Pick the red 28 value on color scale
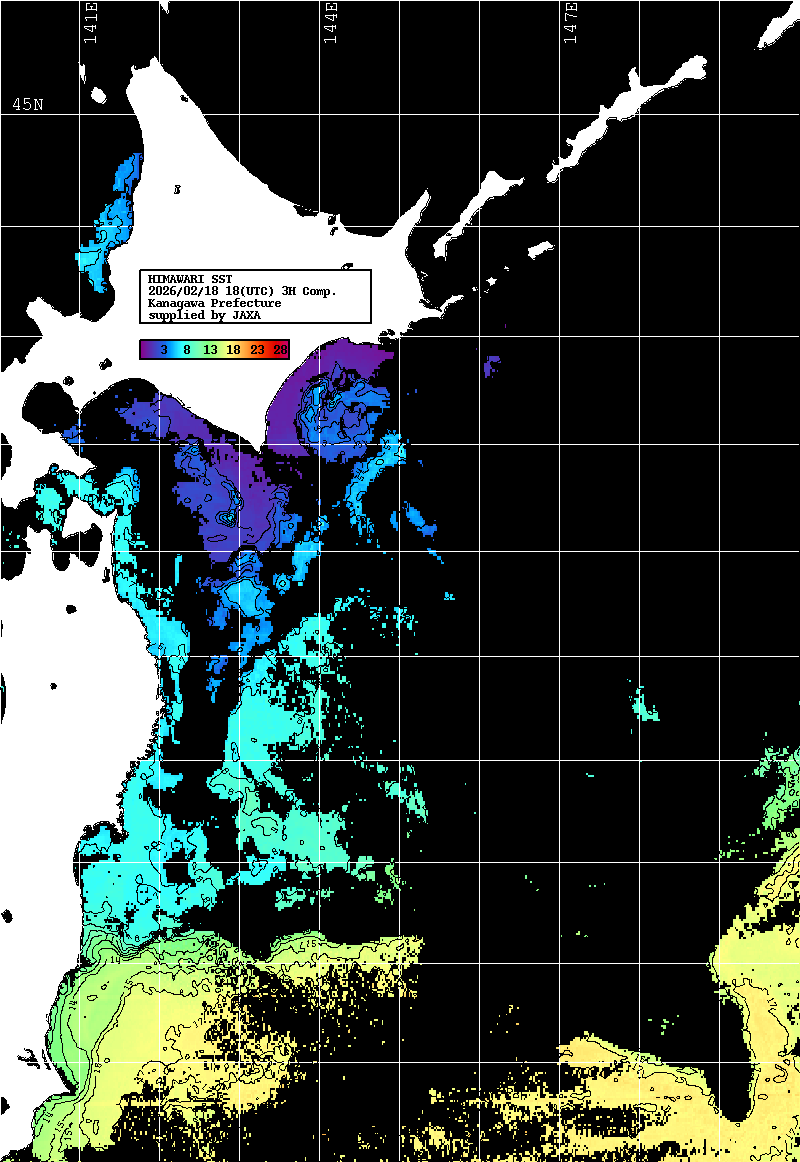800x1162 pixels. [x=280, y=349]
